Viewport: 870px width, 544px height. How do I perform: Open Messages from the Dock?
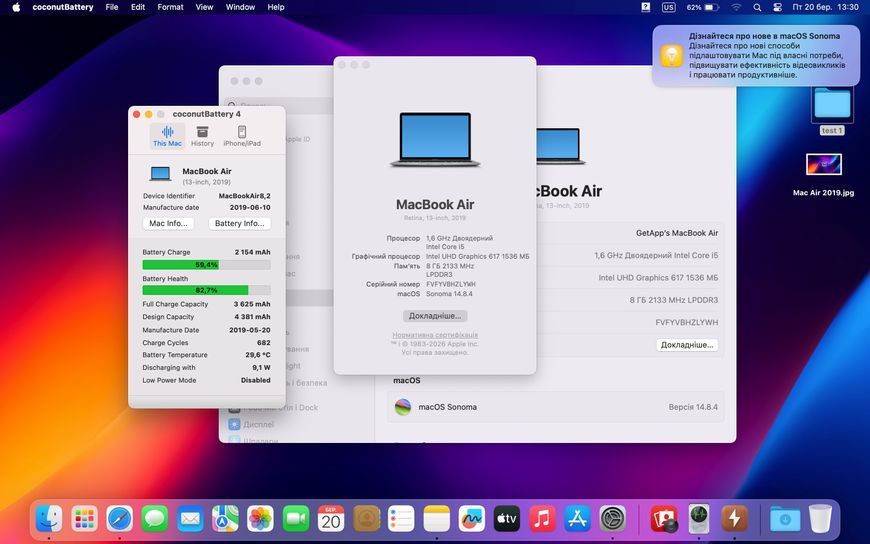(x=155, y=518)
